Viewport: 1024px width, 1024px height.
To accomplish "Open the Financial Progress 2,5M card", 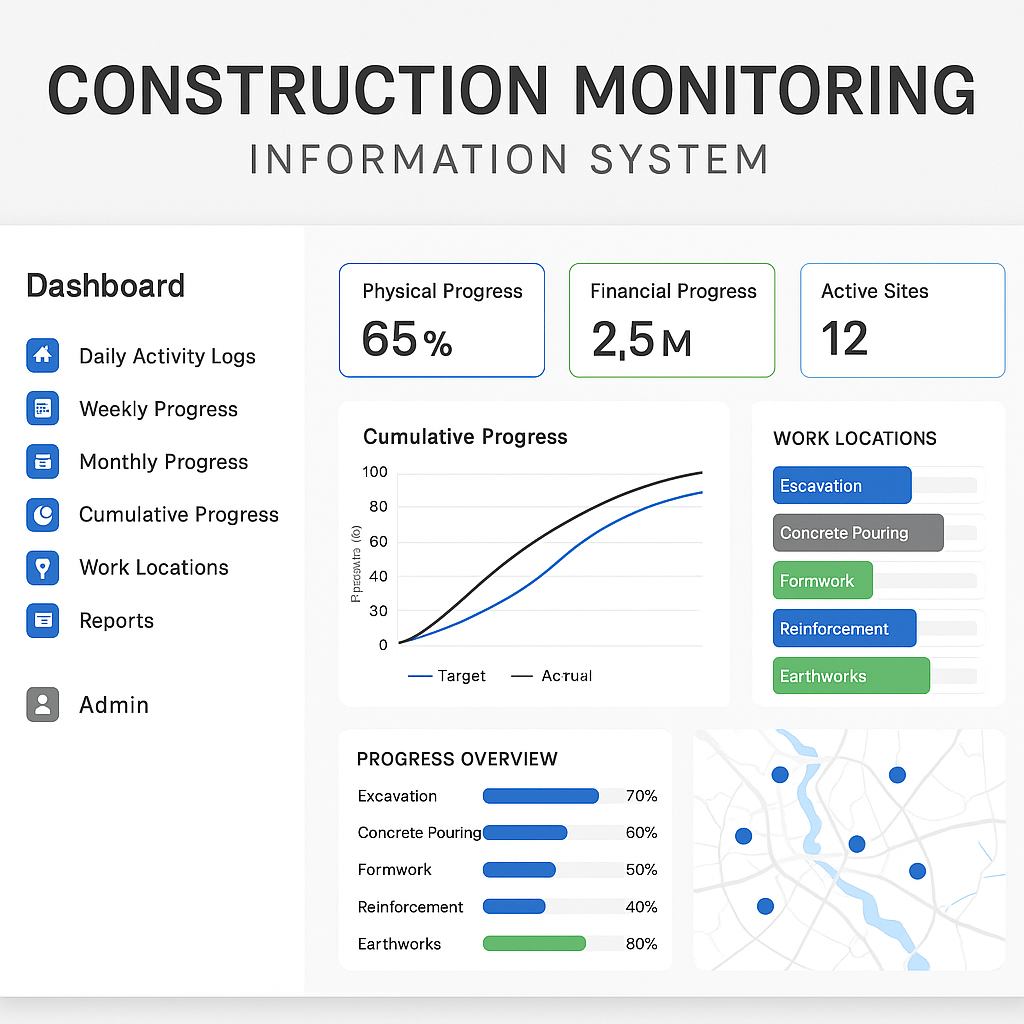I will tap(671, 320).
